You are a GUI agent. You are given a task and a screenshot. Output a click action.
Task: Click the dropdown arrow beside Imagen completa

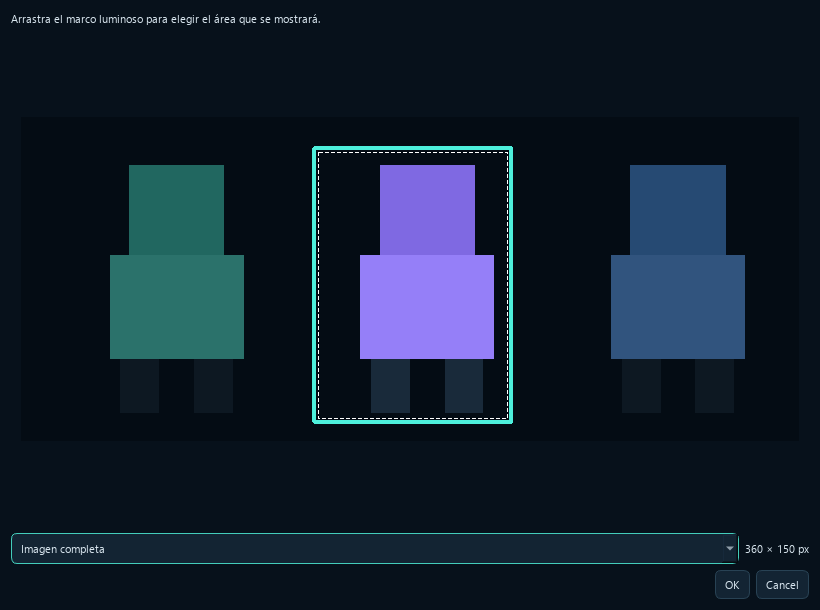point(730,549)
